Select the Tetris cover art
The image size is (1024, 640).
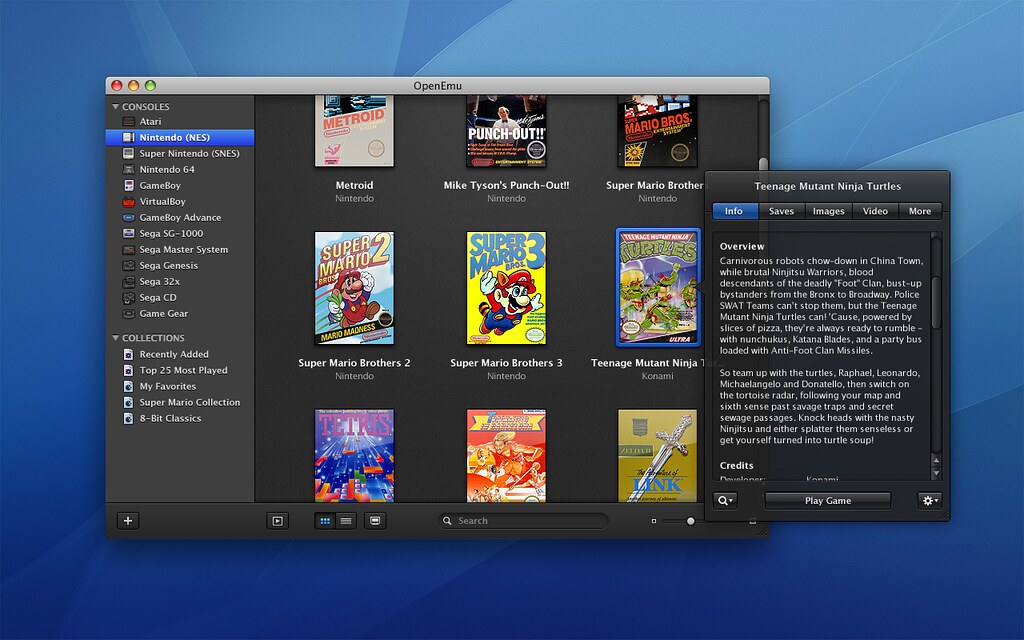point(355,455)
